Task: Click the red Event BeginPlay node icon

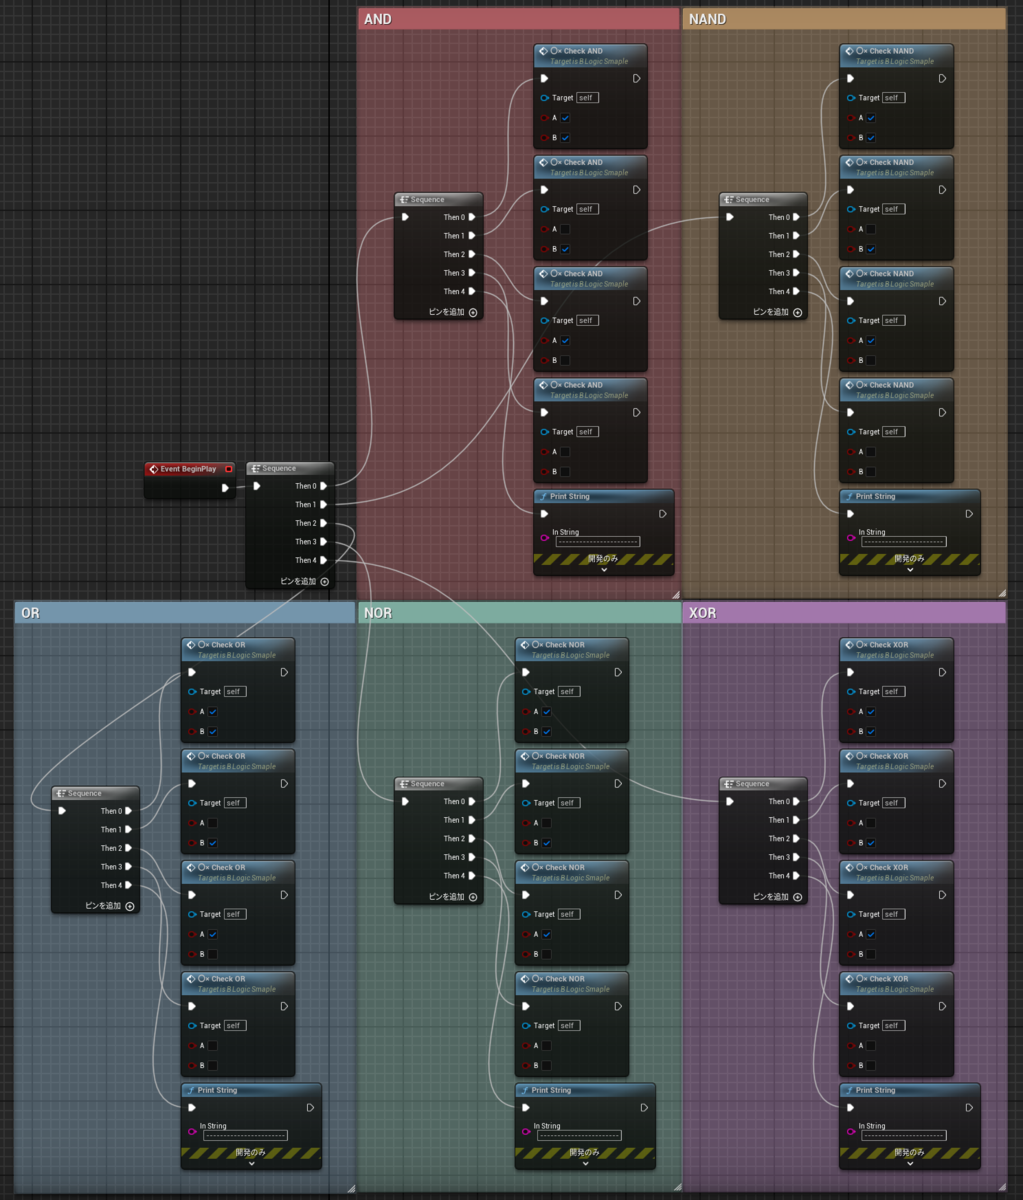Action: [154, 469]
